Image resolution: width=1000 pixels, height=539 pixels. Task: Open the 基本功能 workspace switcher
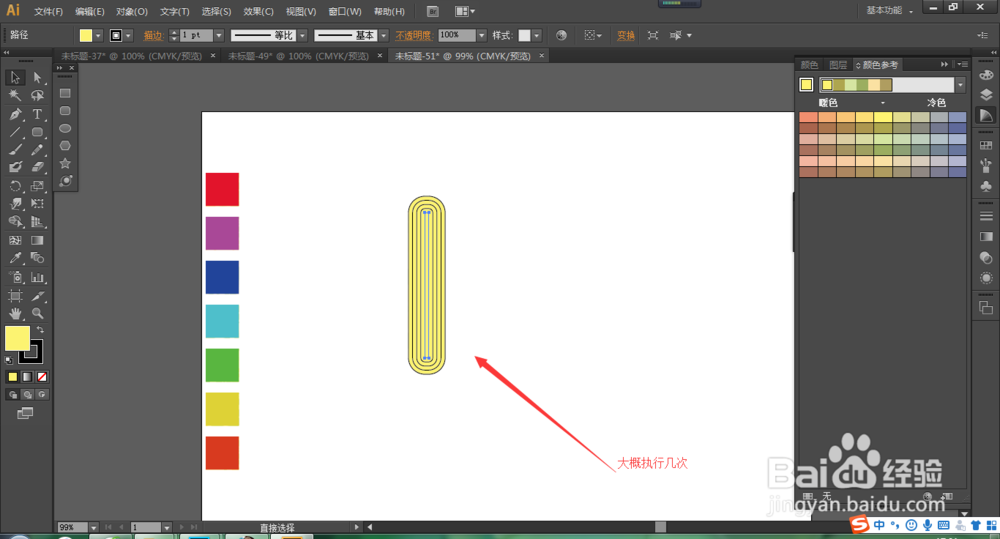[889, 11]
